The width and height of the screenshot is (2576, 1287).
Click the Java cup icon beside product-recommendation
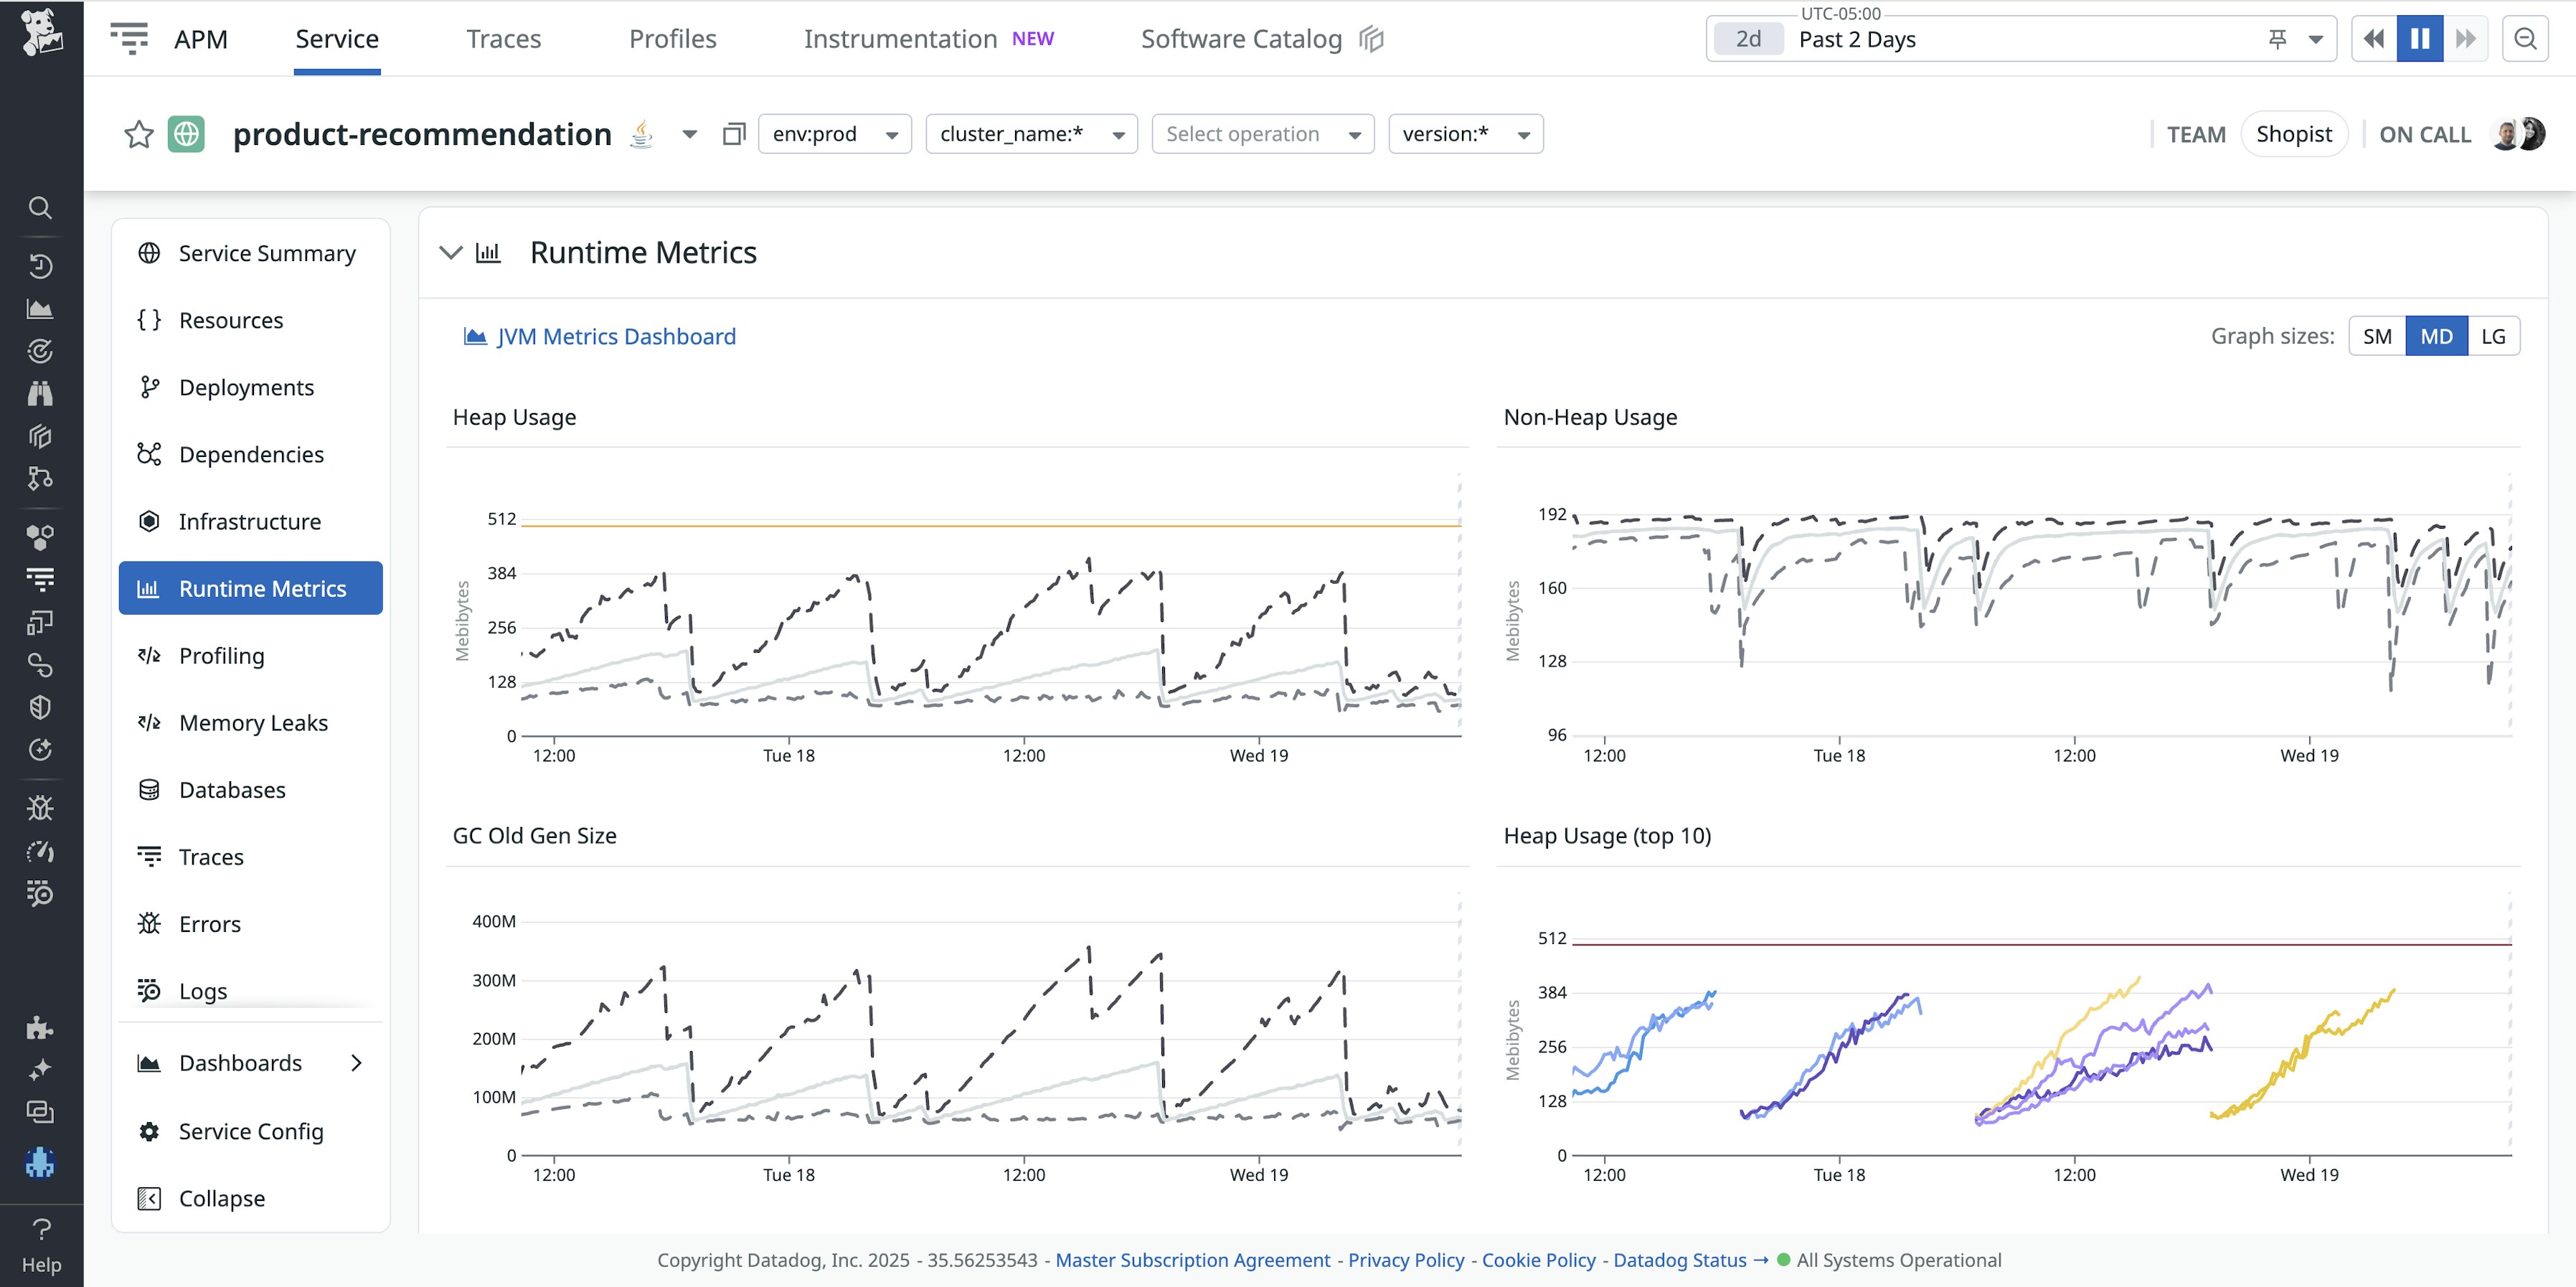point(641,133)
